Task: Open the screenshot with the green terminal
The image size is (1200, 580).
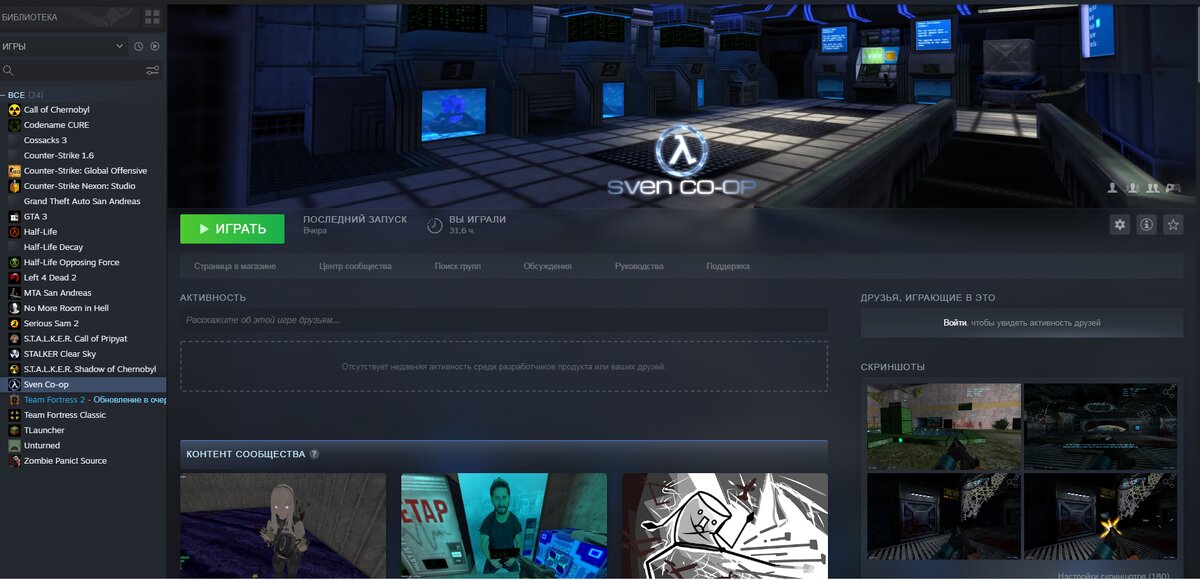Action: tap(944, 427)
